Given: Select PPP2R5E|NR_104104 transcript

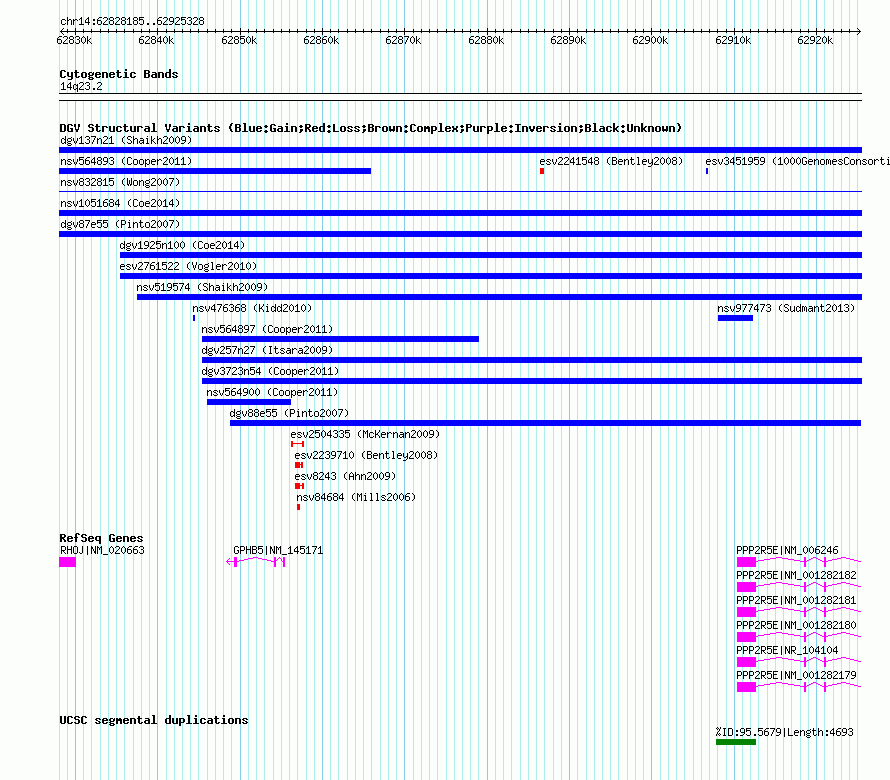Looking at the screenshot, I should 787,650.
